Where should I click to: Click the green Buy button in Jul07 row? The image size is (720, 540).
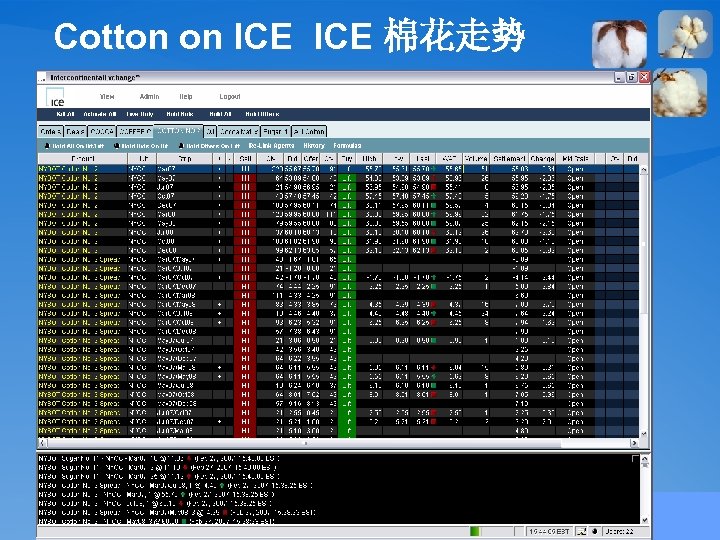pyautogui.click(x=347, y=187)
